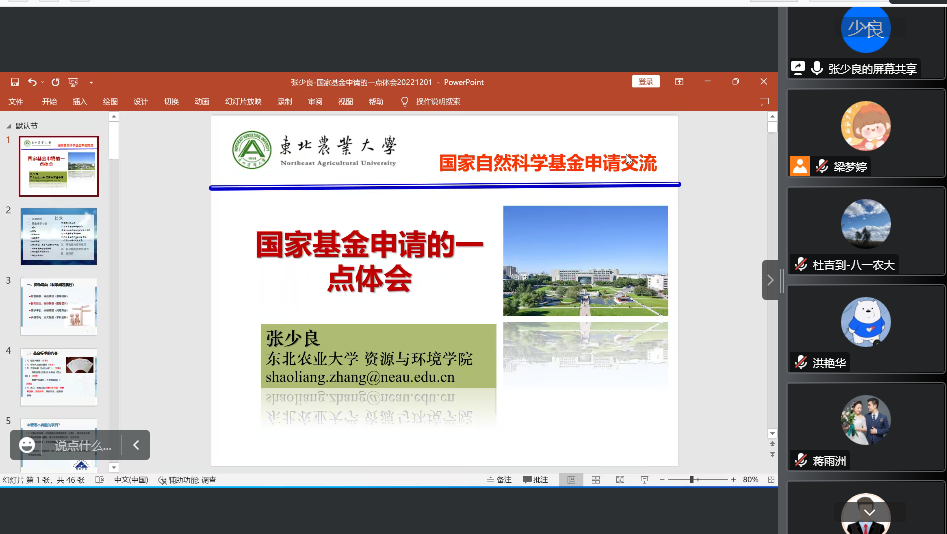The height and width of the screenshot is (534, 947).
Task: Open the 插入 ribbon tab
Action: (x=80, y=101)
